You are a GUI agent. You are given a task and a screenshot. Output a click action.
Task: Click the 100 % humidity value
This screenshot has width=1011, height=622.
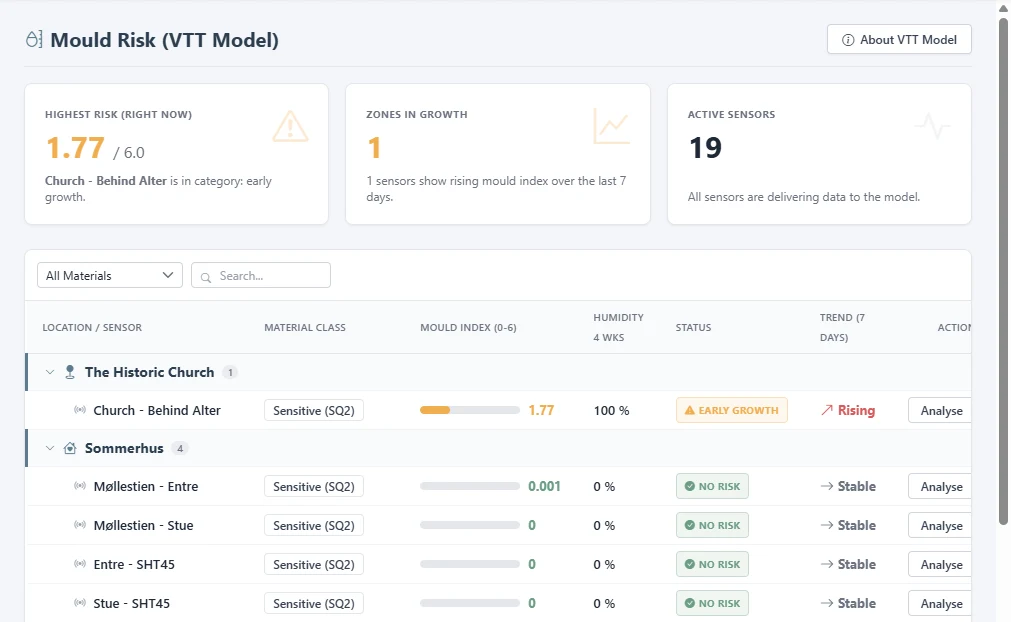coord(611,411)
